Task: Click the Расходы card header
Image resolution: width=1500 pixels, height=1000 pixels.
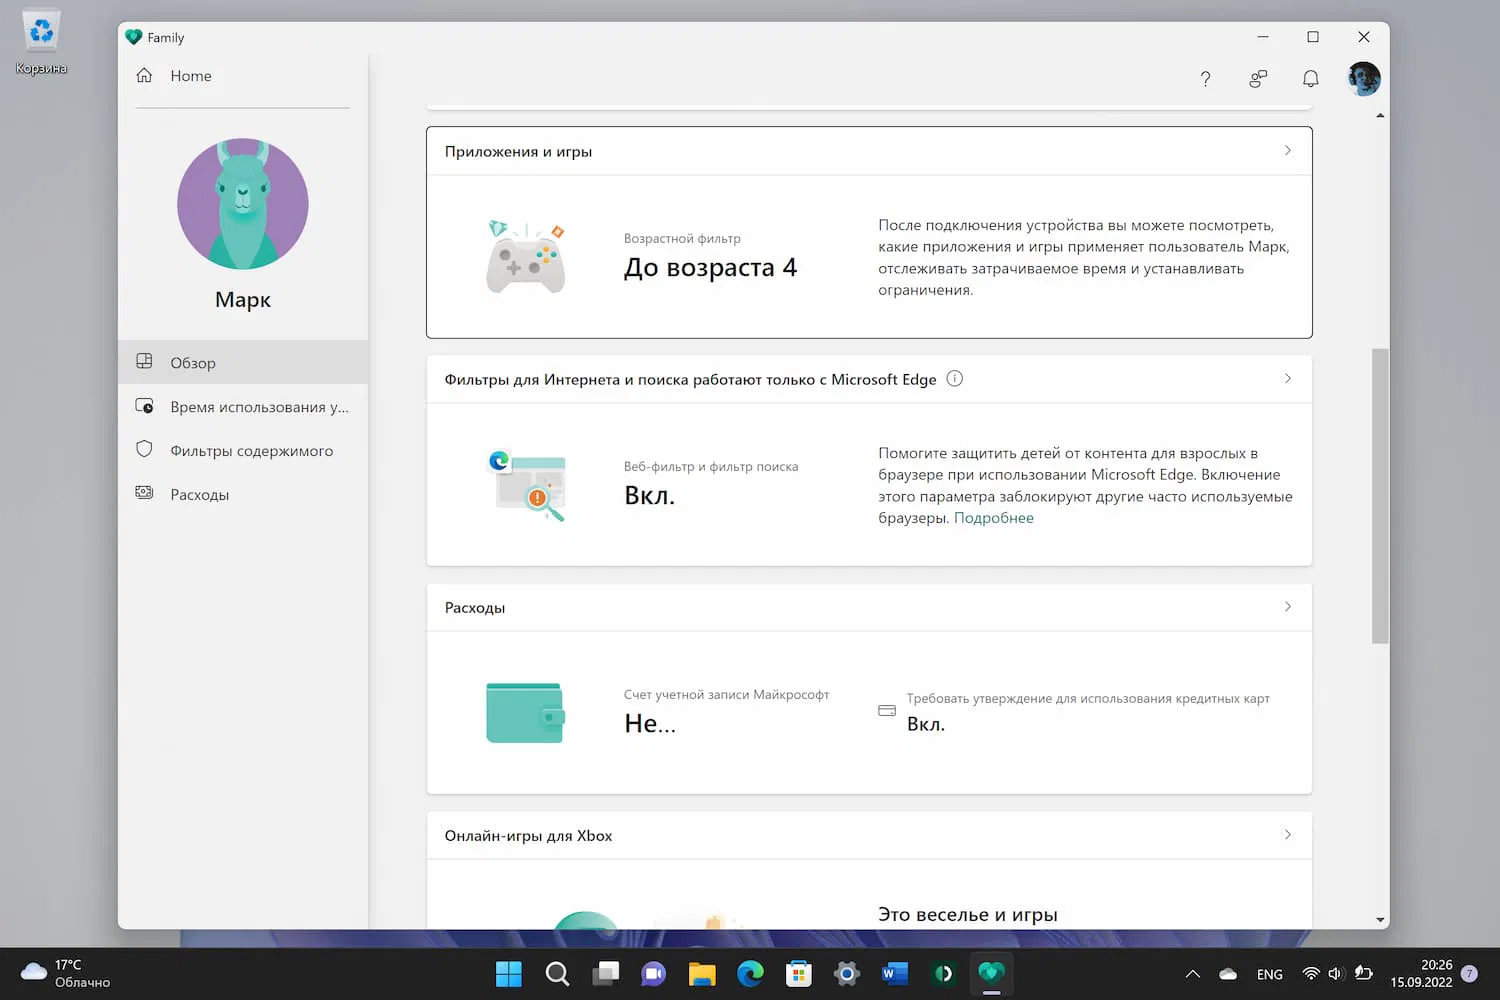Action: click(869, 607)
